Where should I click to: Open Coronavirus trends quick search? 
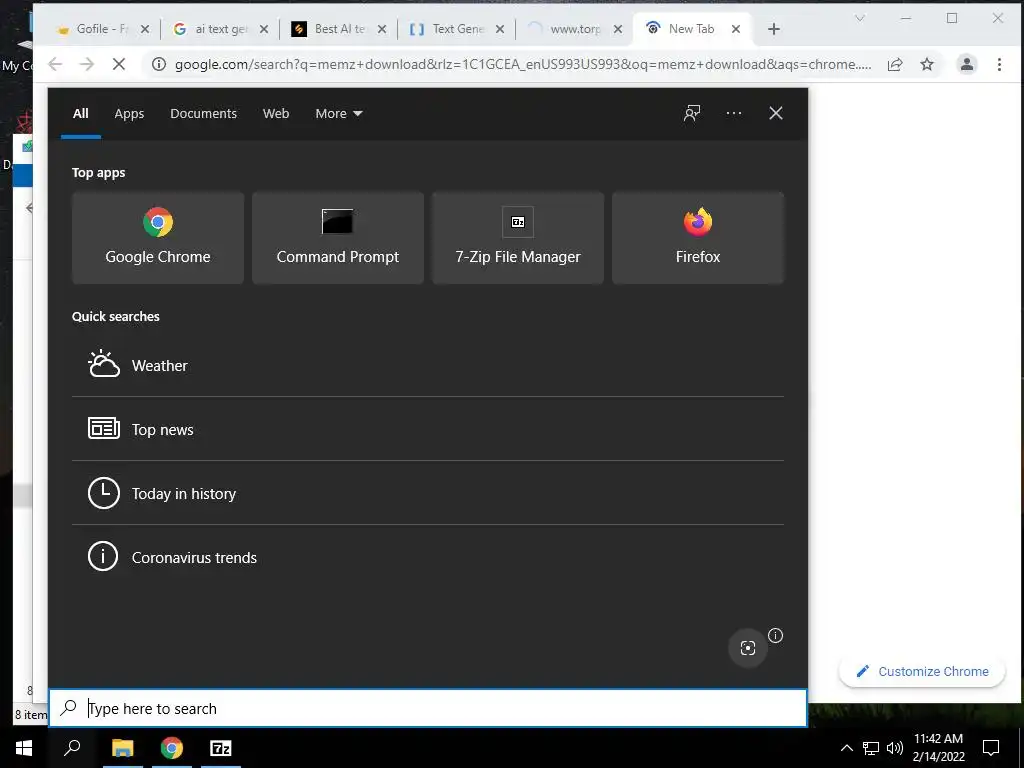428,557
